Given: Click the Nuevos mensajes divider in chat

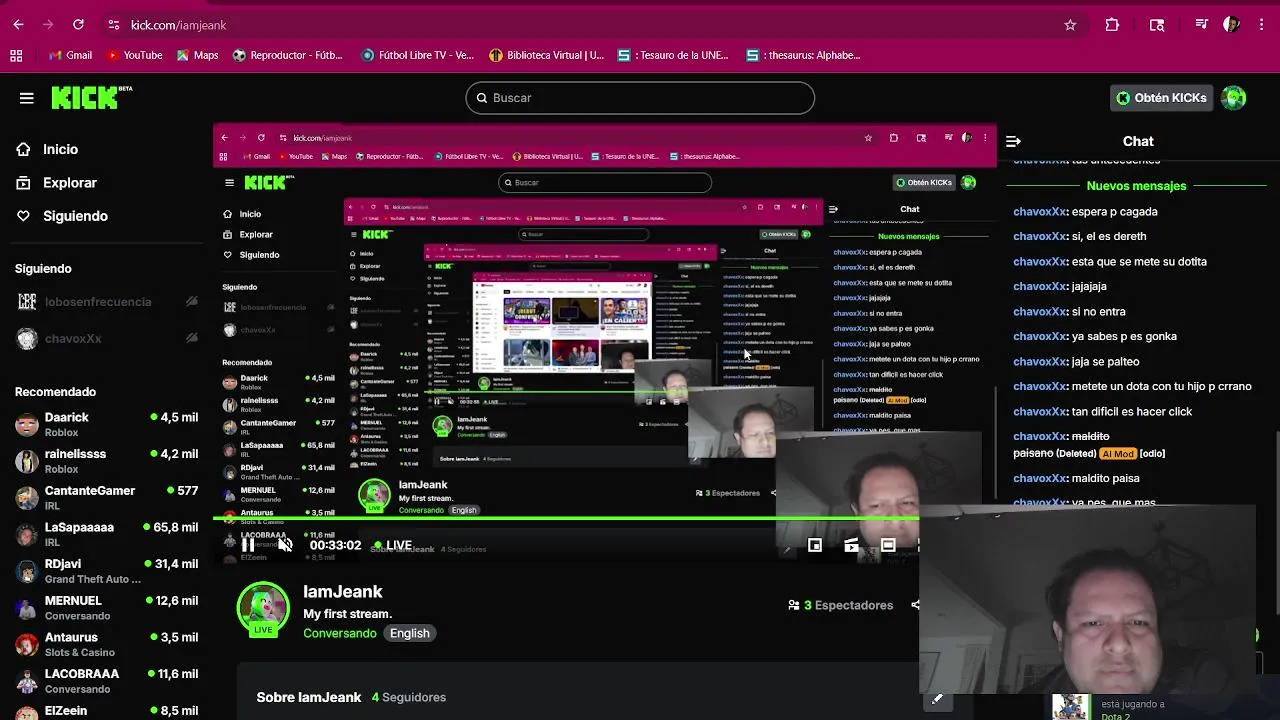Looking at the screenshot, I should pos(1136,186).
